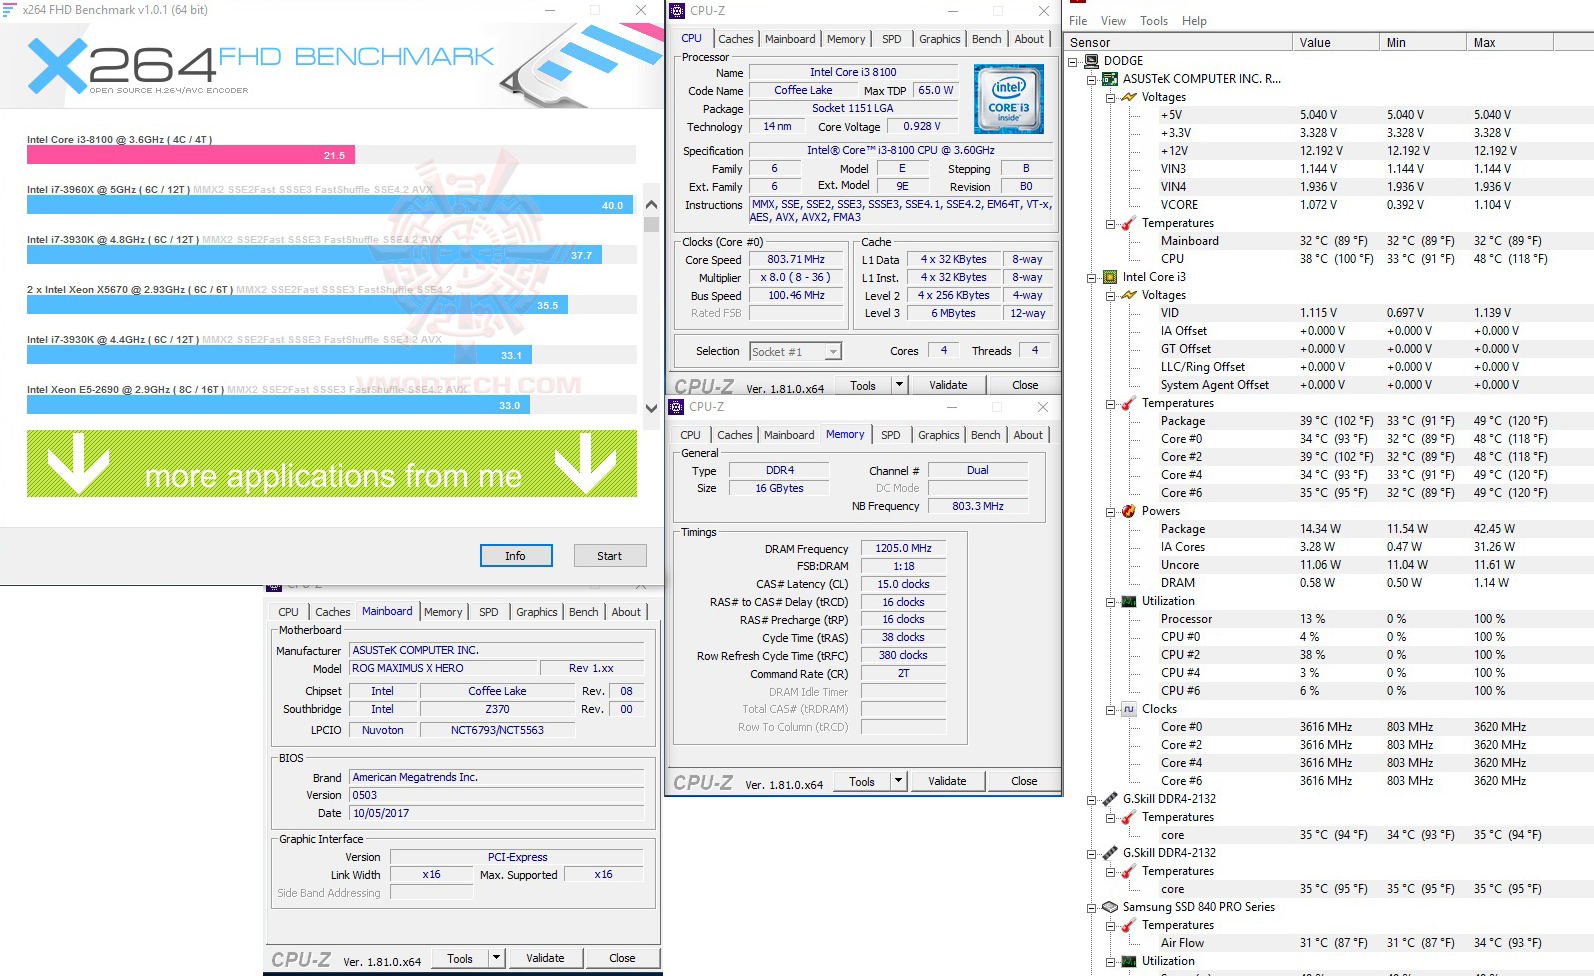This screenshot has height=976, width=1594.
Task: Collapse the Powers group
Action: pyautogui.click(x=1110, y=511)
